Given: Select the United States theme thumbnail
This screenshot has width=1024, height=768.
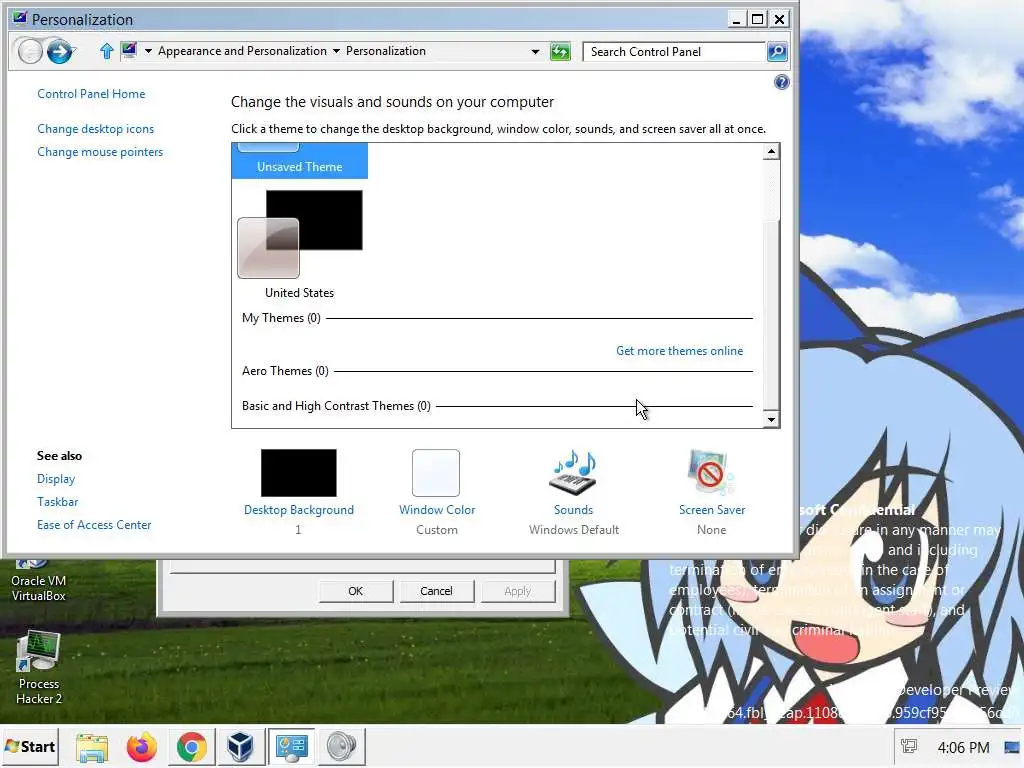Looking at the screenshot, I should (x=300, y=234).
